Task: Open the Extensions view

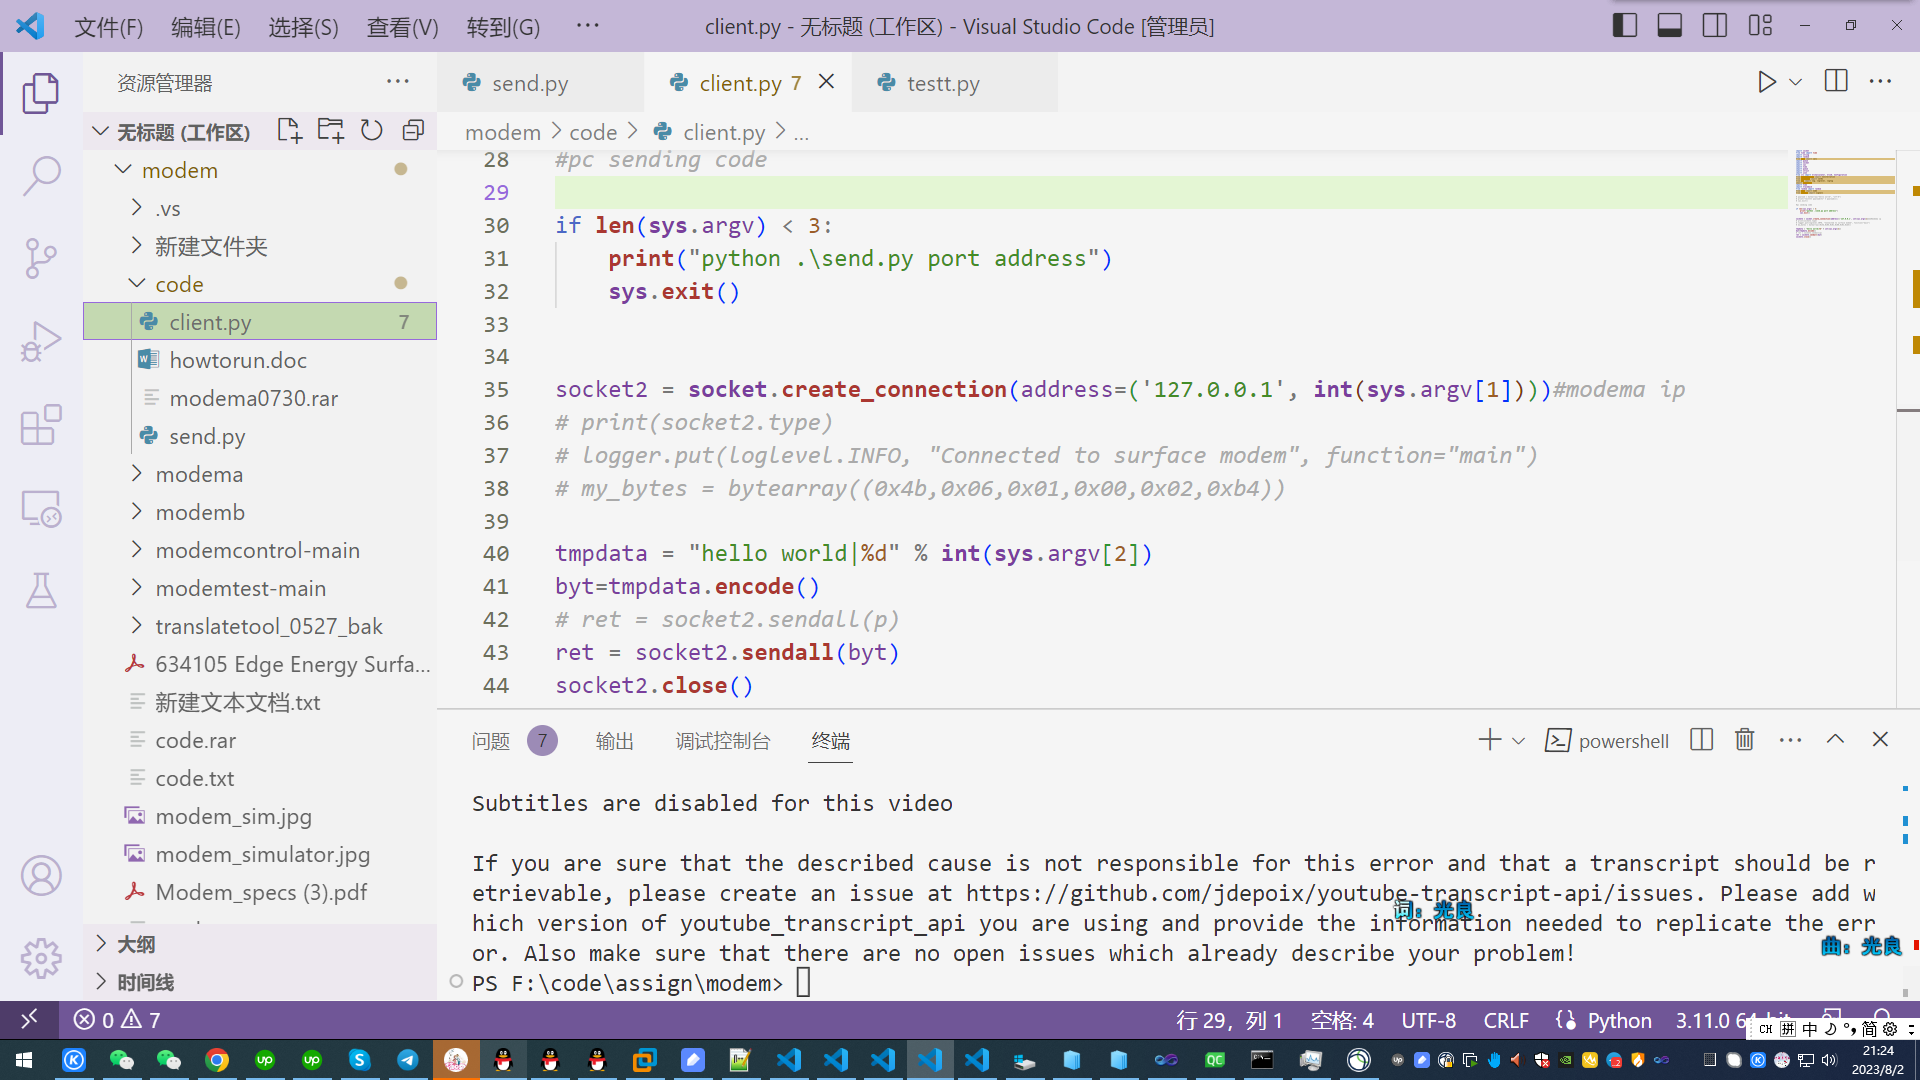Action: (x=41, y=425)
